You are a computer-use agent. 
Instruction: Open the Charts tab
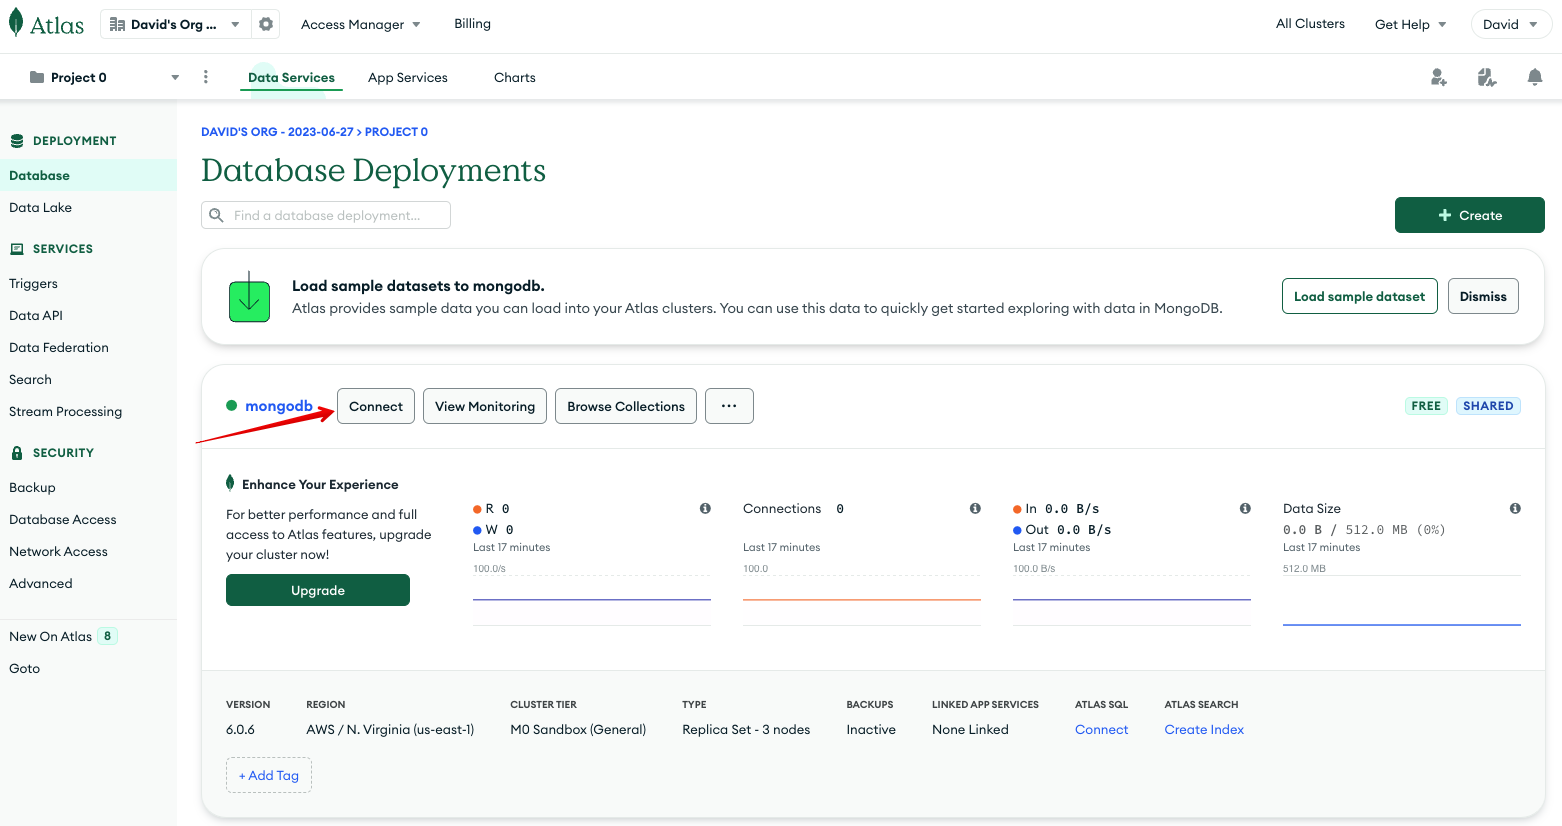point(514,76)
